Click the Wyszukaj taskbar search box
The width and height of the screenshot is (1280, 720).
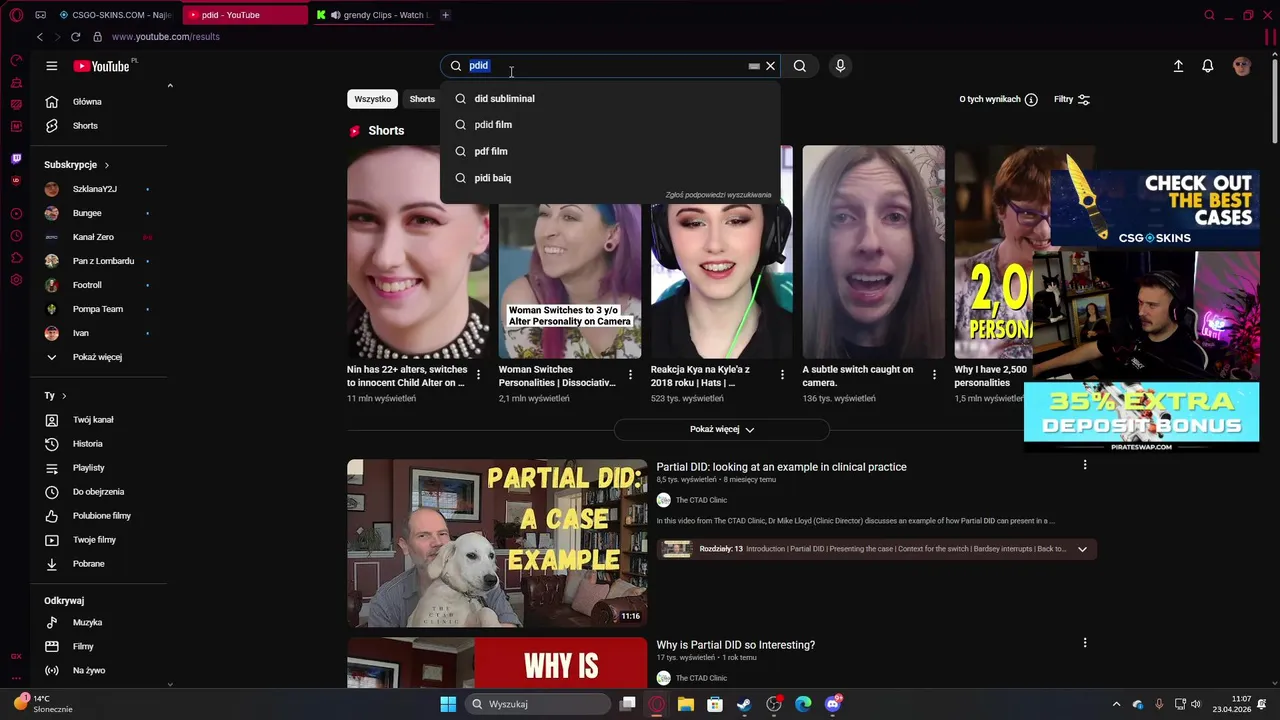pyautogui.click(x=539, y=704)
